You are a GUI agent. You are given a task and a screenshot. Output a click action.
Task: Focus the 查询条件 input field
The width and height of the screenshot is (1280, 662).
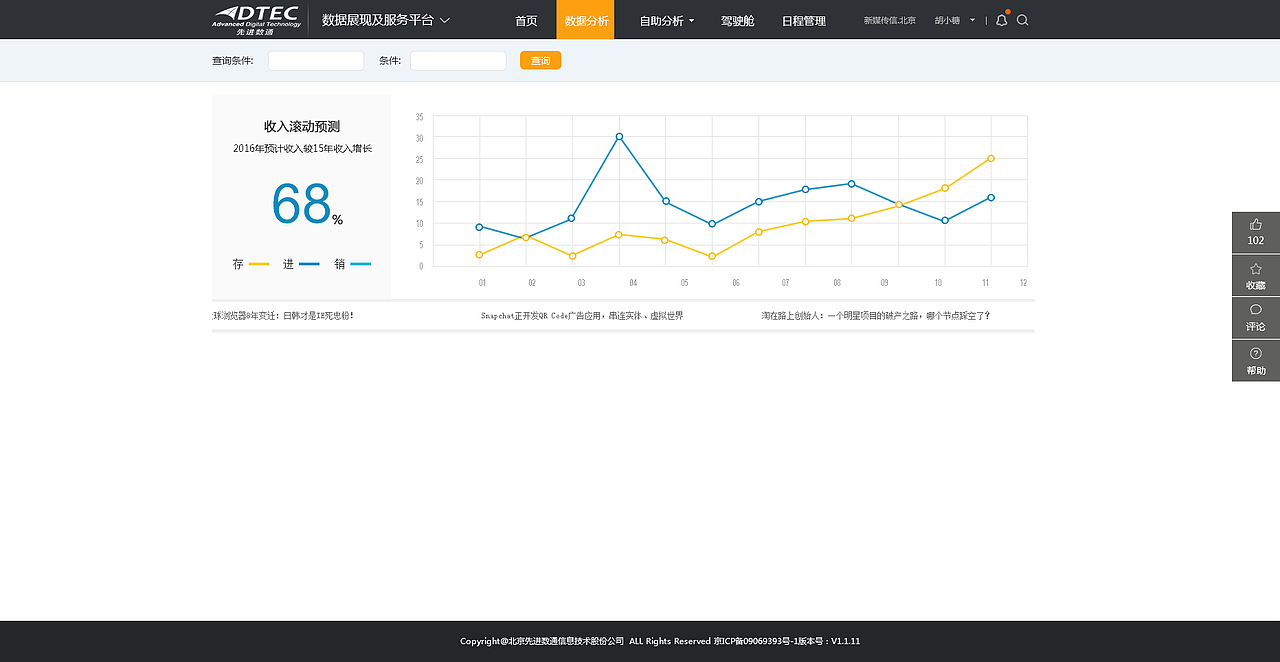[316, 61]
